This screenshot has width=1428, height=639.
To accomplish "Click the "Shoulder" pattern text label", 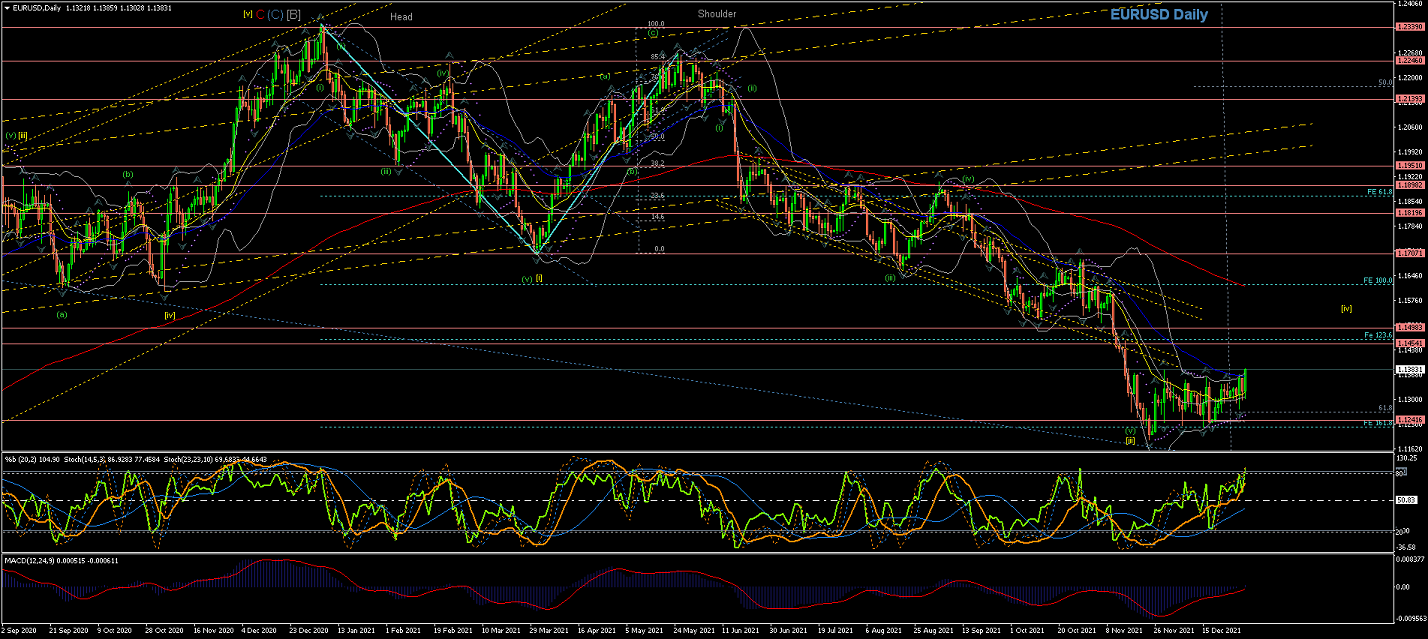I will 717,15.
